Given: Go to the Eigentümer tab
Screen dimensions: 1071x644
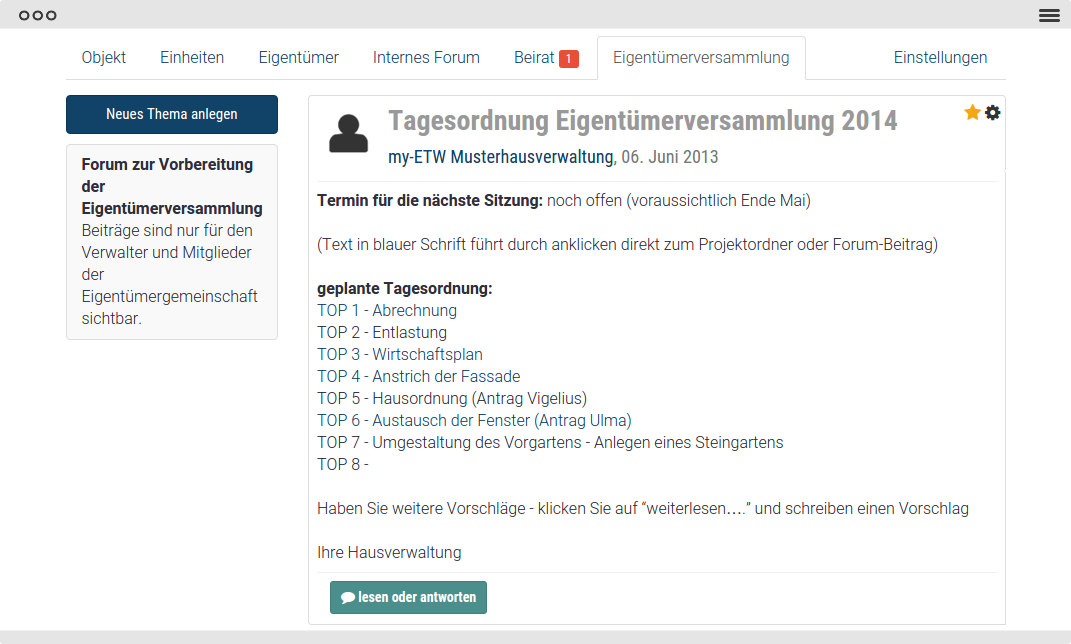Looking at the screenshot, I should tap(298, 58).
